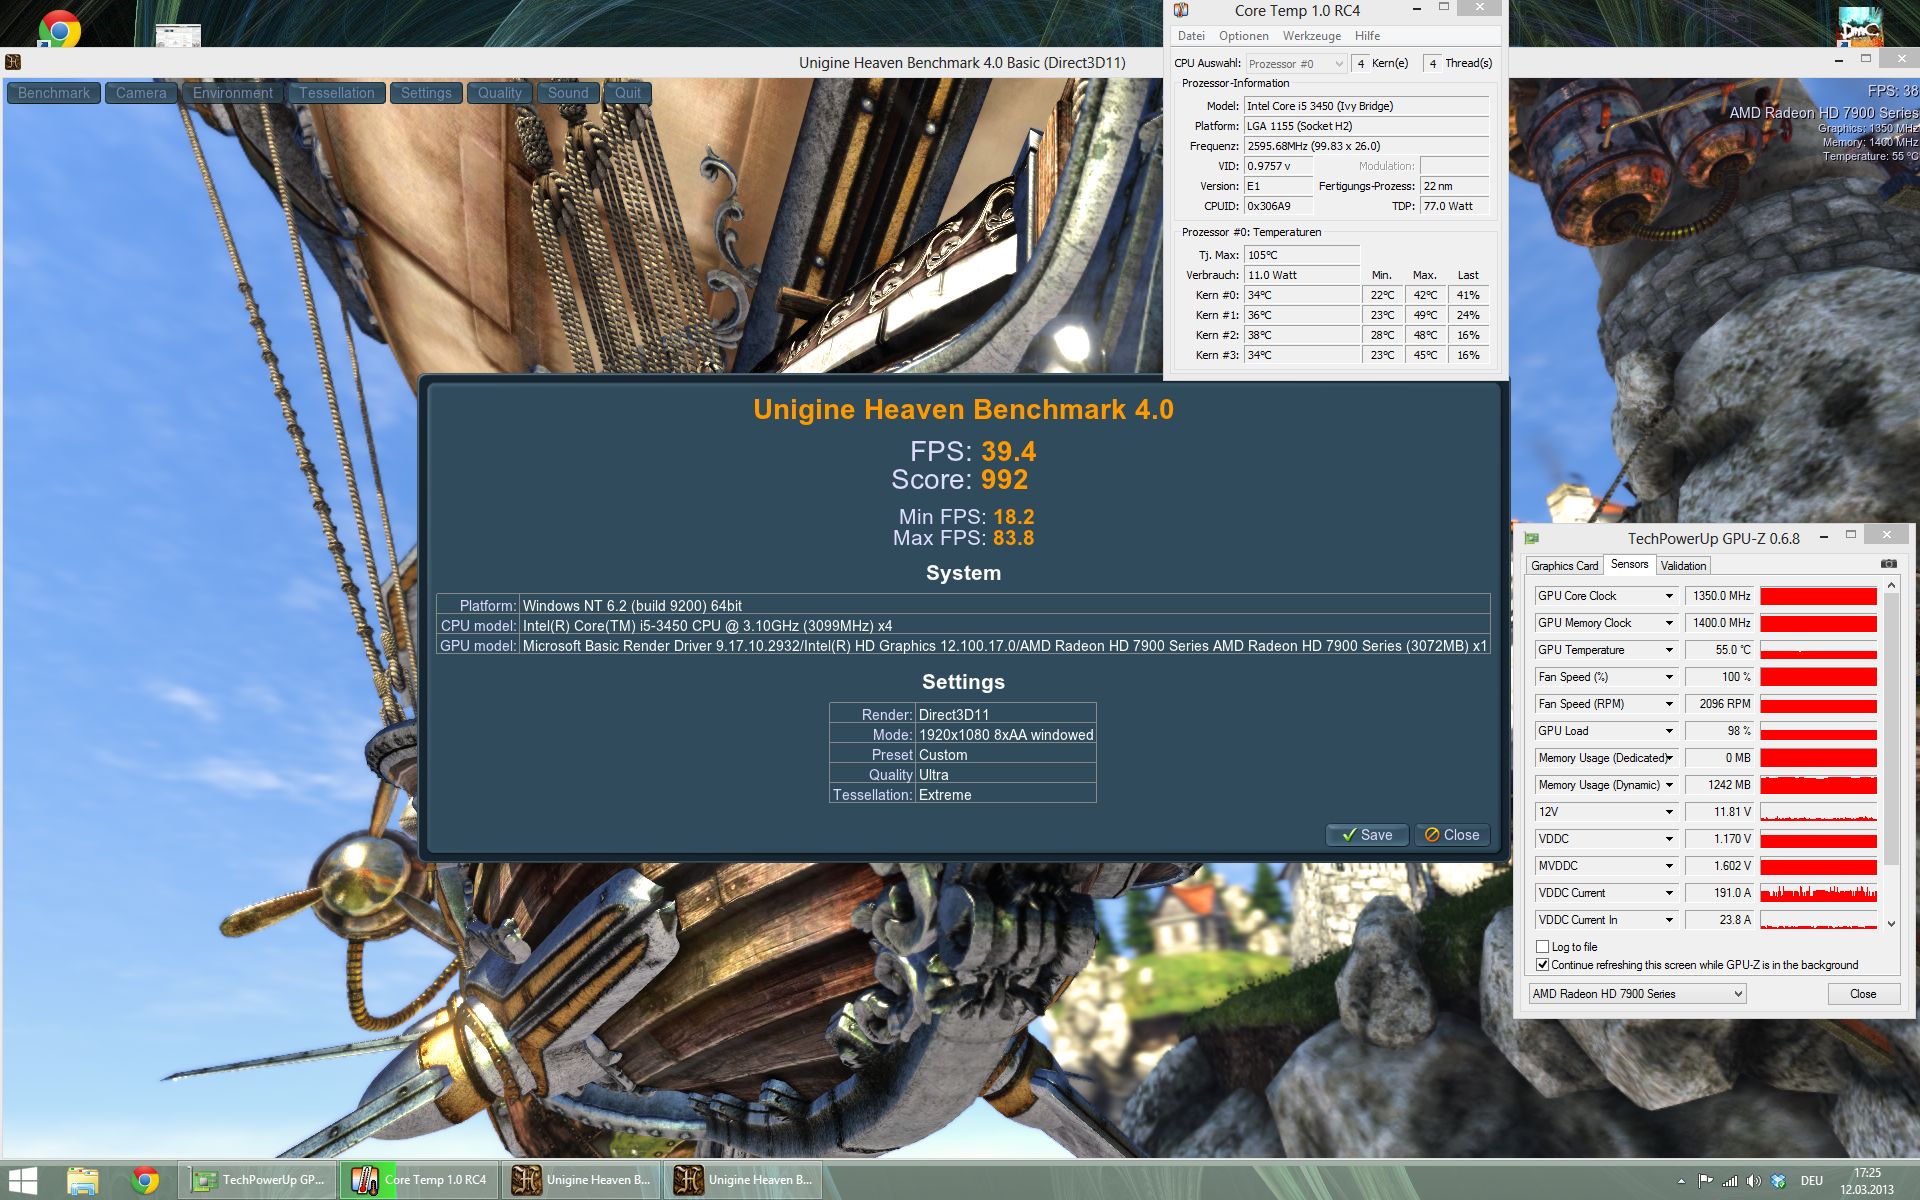The width and height of the screenshot is (1920, 1200).
Task: Click the Core Temp title bar icon
Action: coord(1181,11)
